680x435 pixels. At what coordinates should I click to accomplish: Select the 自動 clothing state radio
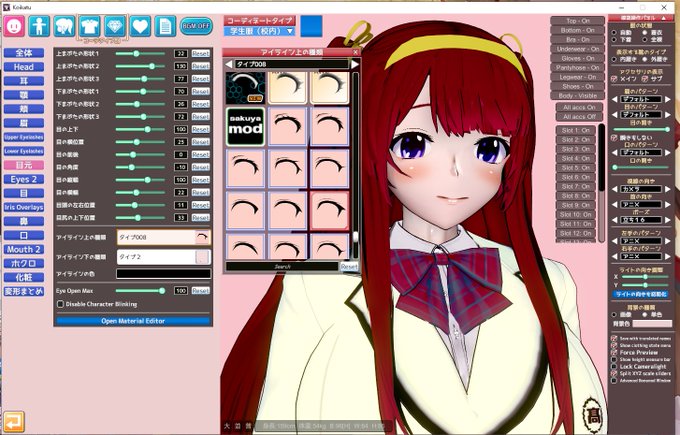coord(614,33)
